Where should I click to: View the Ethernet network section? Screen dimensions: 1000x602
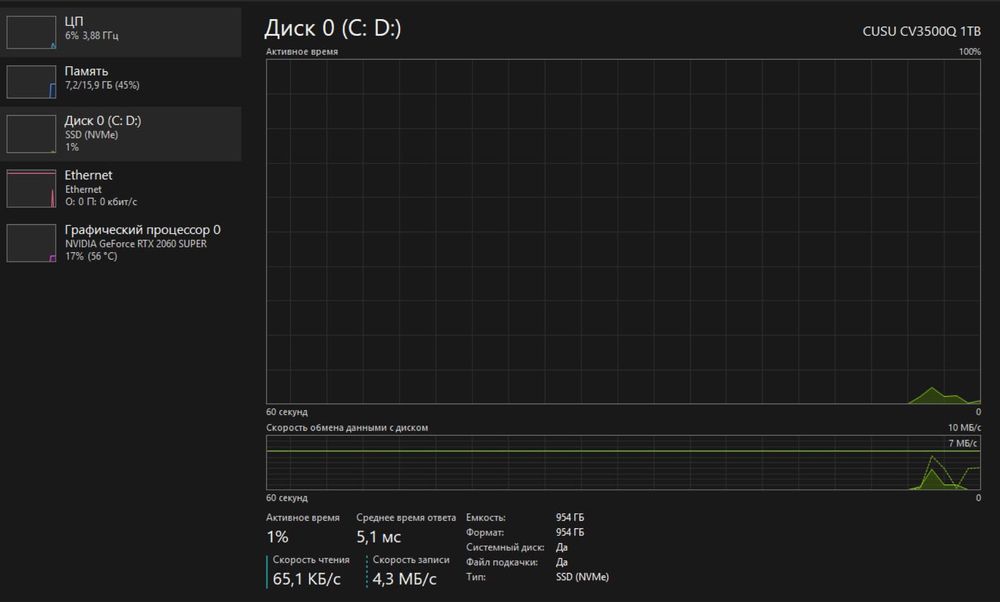(x=121, y=188)
